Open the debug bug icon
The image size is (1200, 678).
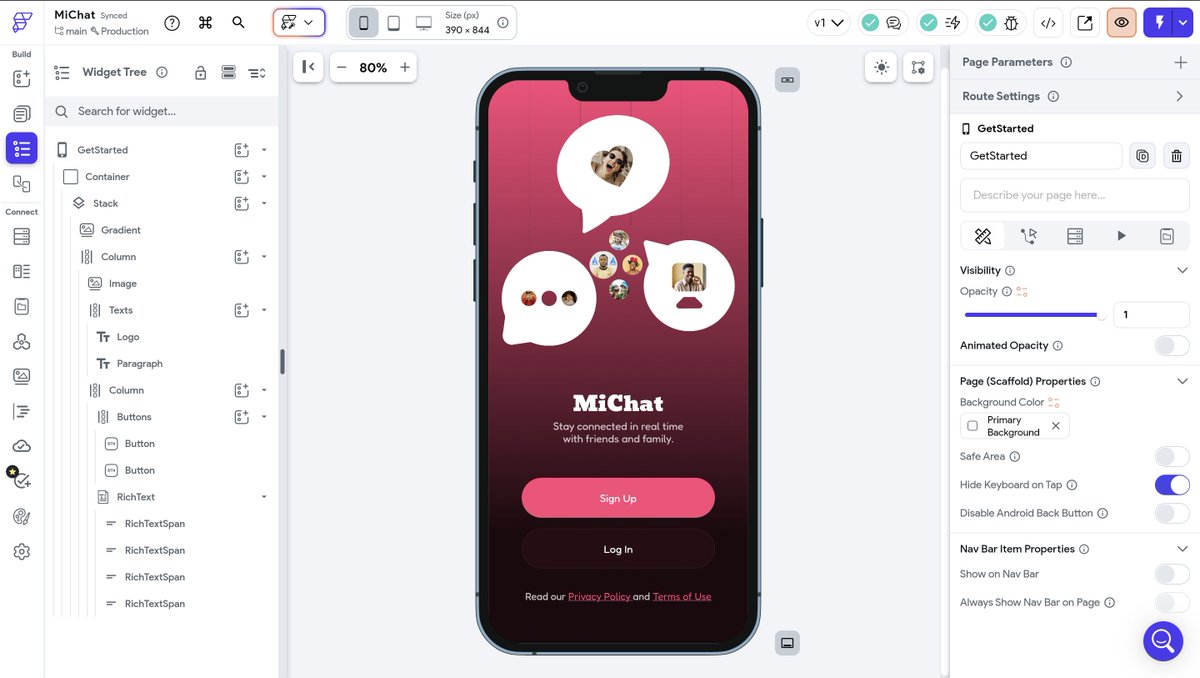click(x=1012, y=22)
